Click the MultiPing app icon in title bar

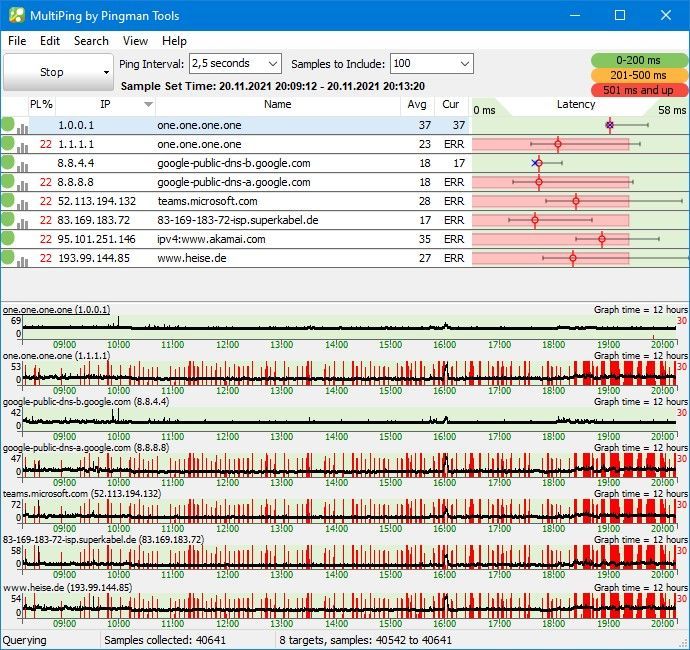click(x=17, y=15)
